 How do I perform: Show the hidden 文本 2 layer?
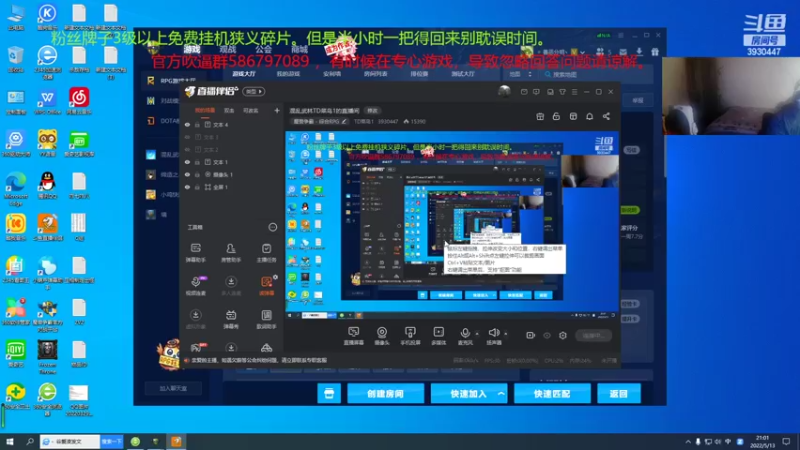tap(187, 149)
